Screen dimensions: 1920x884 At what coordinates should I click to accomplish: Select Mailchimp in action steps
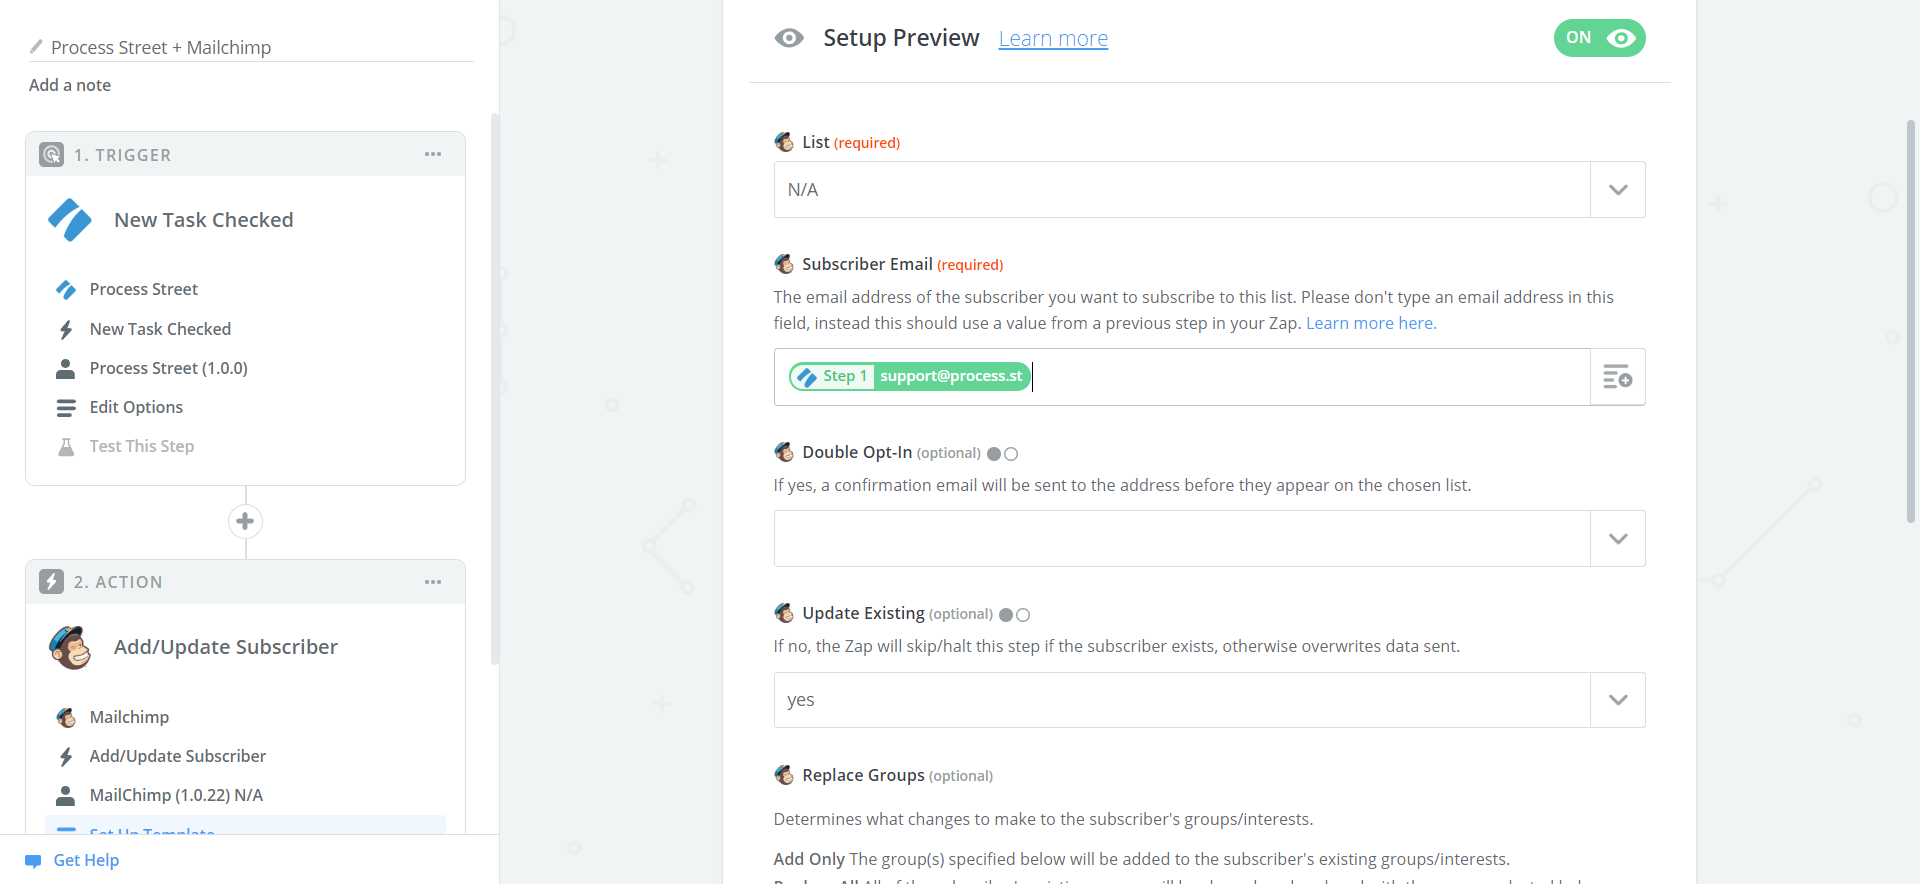pos(129,717)
